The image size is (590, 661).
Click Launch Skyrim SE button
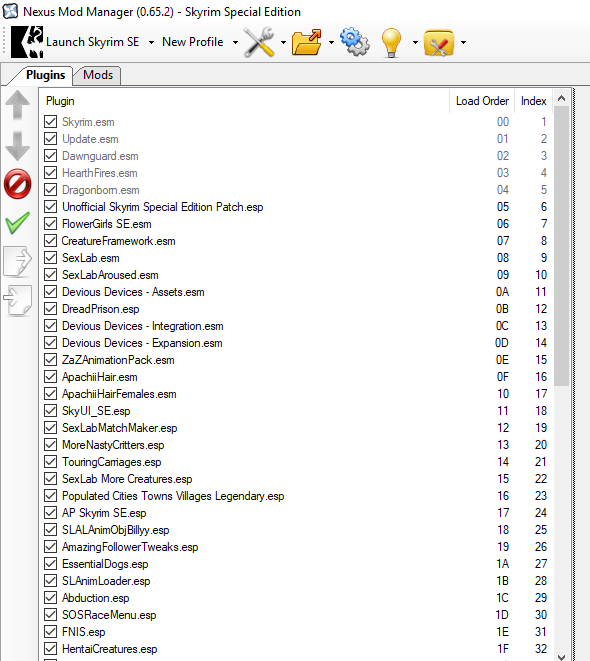[x=92, y=42]
